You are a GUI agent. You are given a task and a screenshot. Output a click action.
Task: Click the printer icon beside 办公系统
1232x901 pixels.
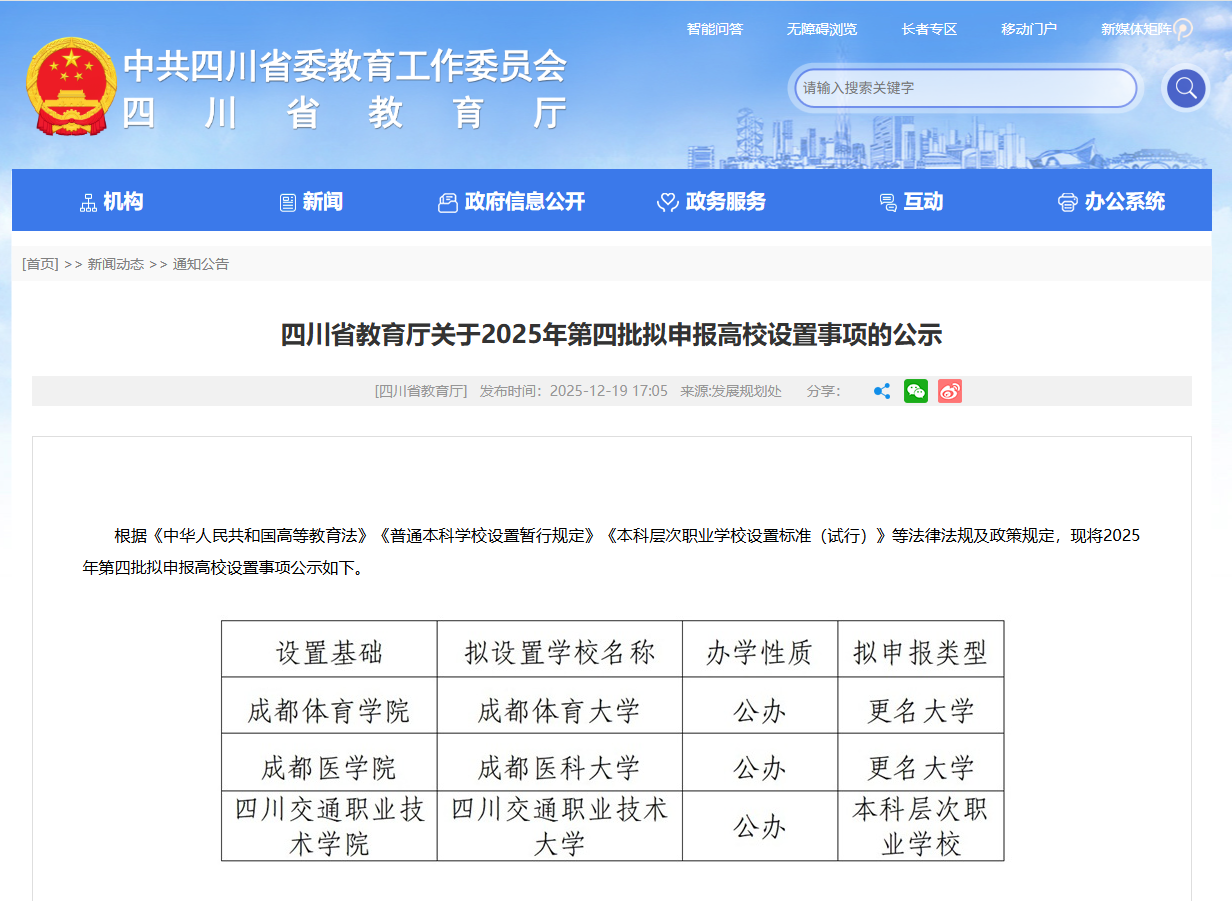click(1067, 202)
